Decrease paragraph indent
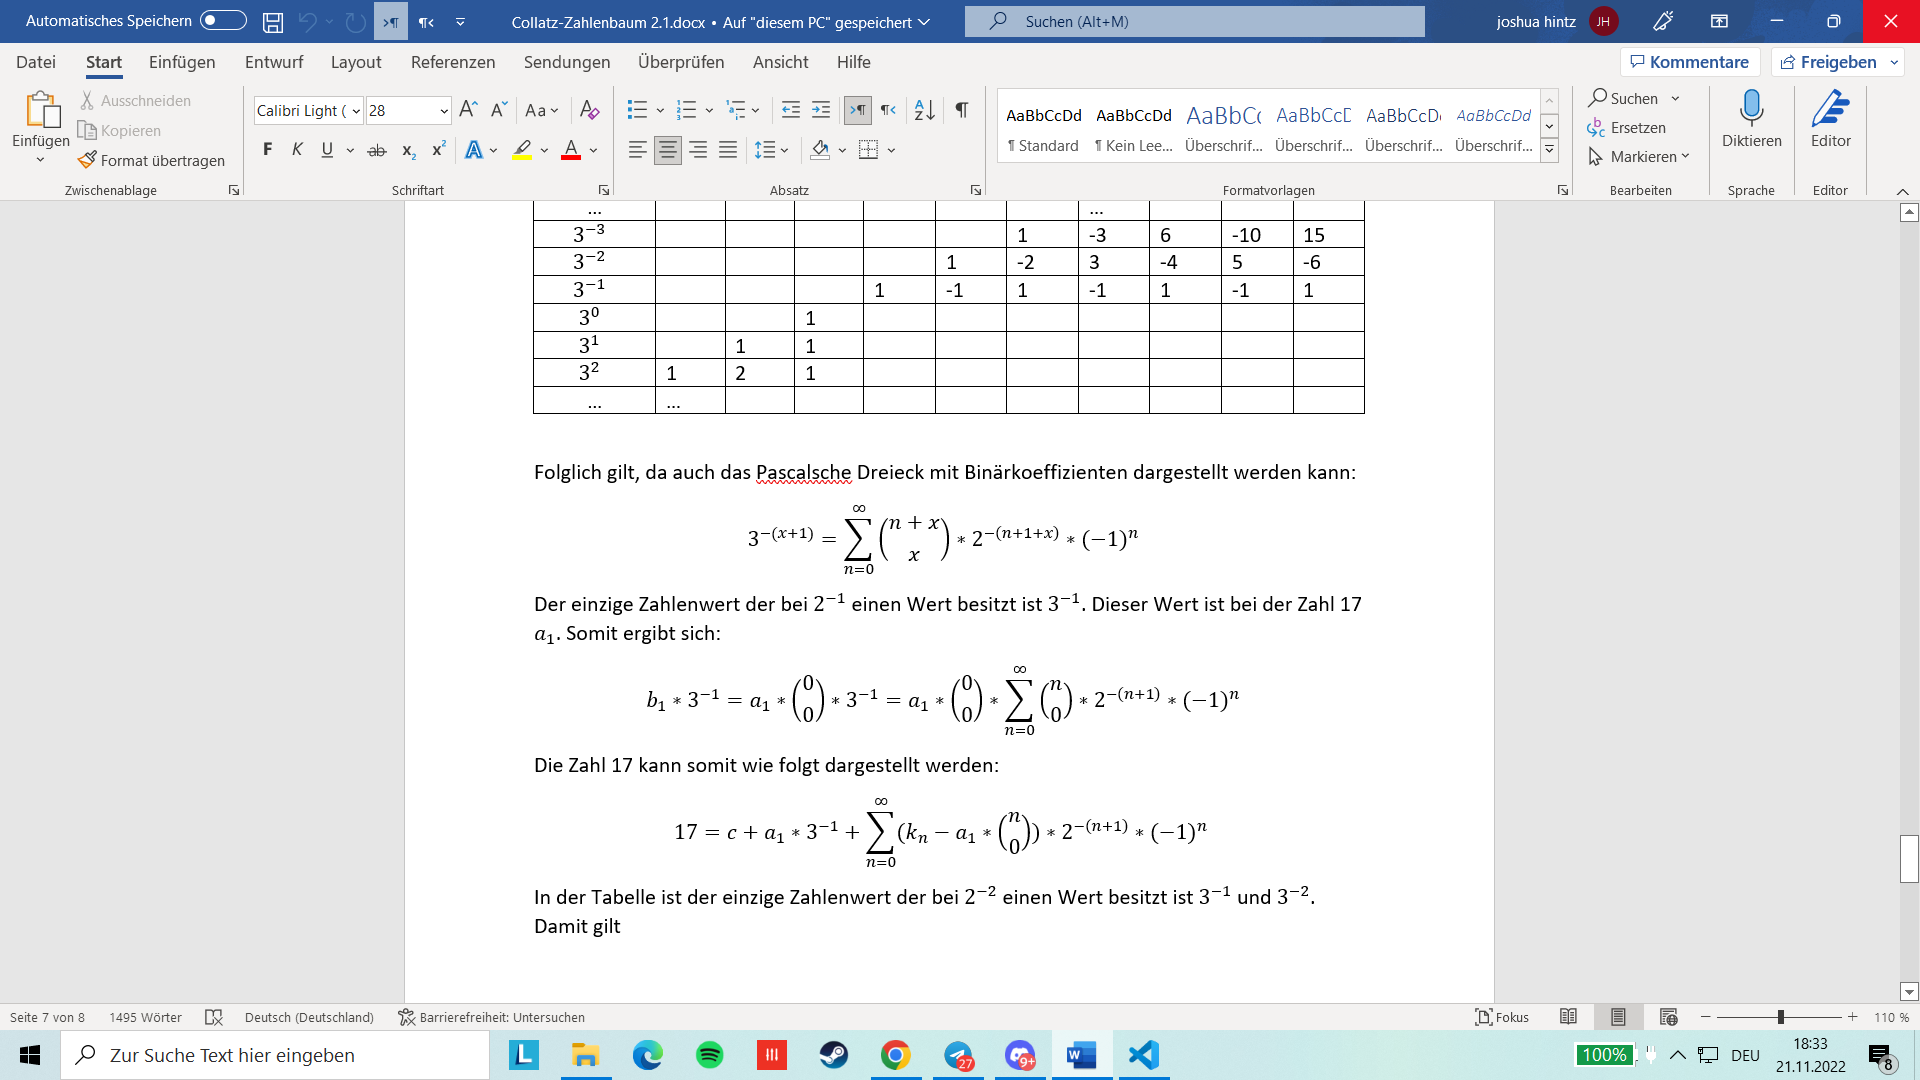Image resolution: width=1920 pixels, height=1080 pixels. point(790,110)
